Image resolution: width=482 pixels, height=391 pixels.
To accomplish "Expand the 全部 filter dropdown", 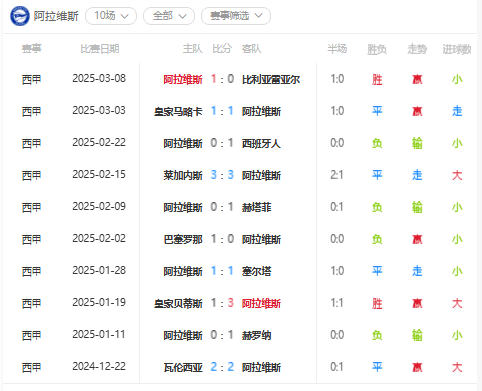I will click(169, 16).
